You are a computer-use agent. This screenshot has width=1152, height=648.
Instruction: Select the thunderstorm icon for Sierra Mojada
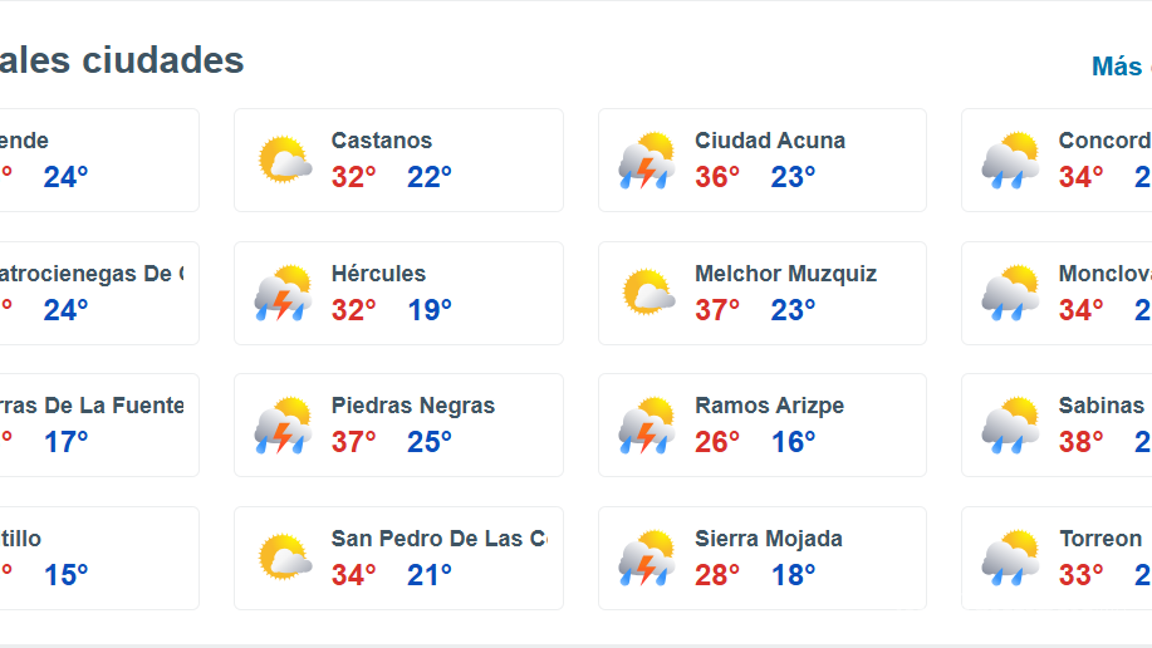pos(646,558)
